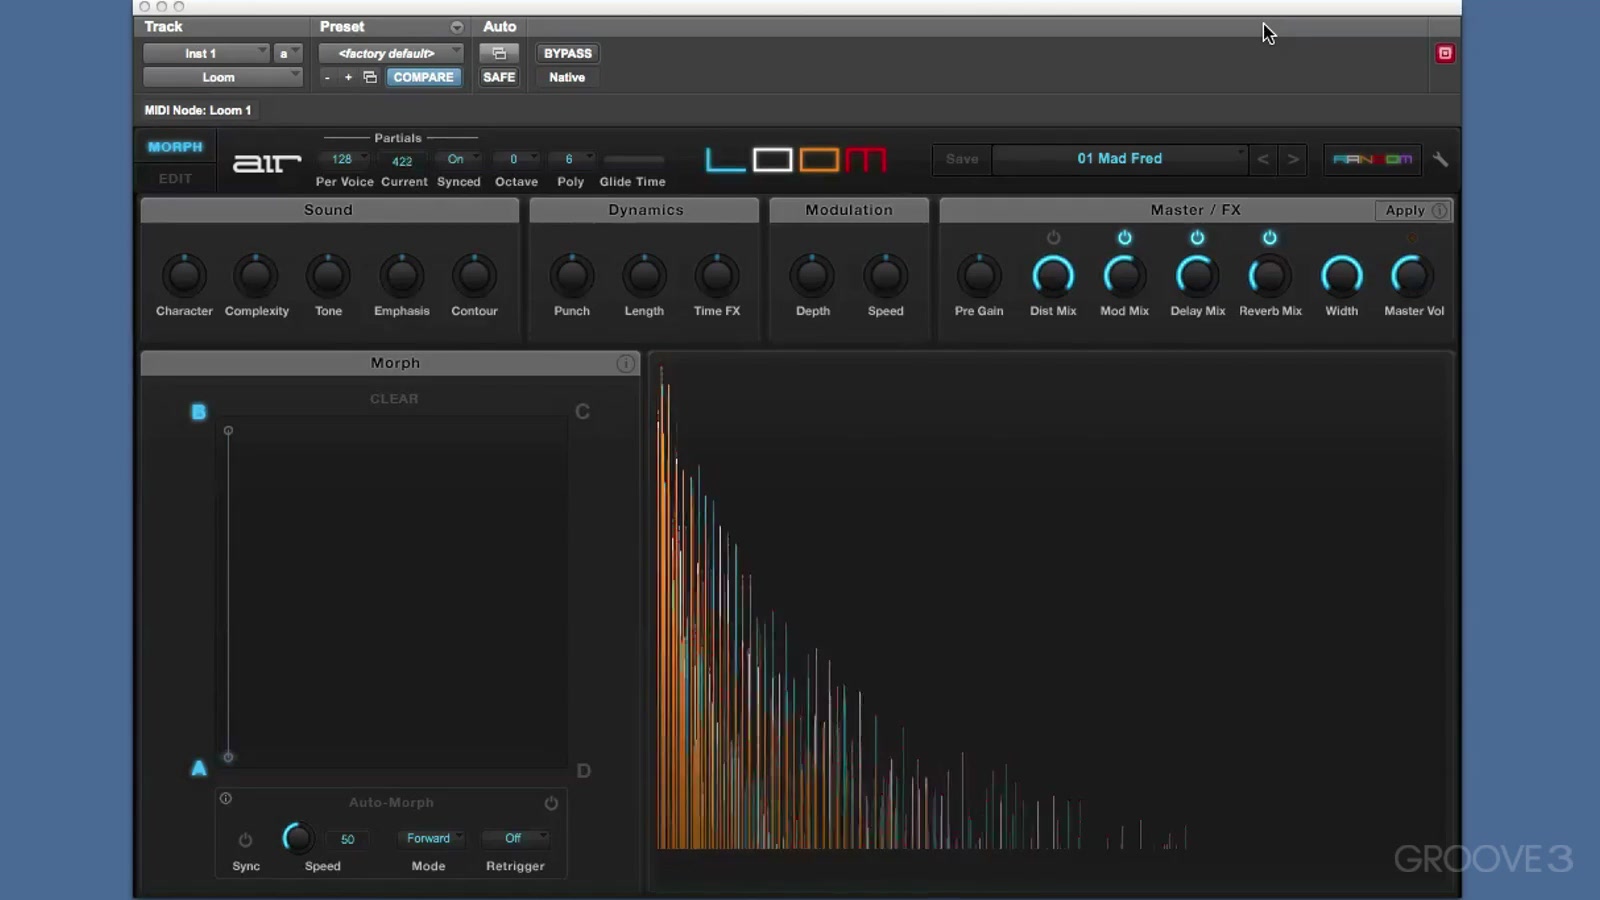Enable Sync in the Auto-Morph section
This screenshot has width=1600, height=900.
pyautogui.click(x=245, y=840)
